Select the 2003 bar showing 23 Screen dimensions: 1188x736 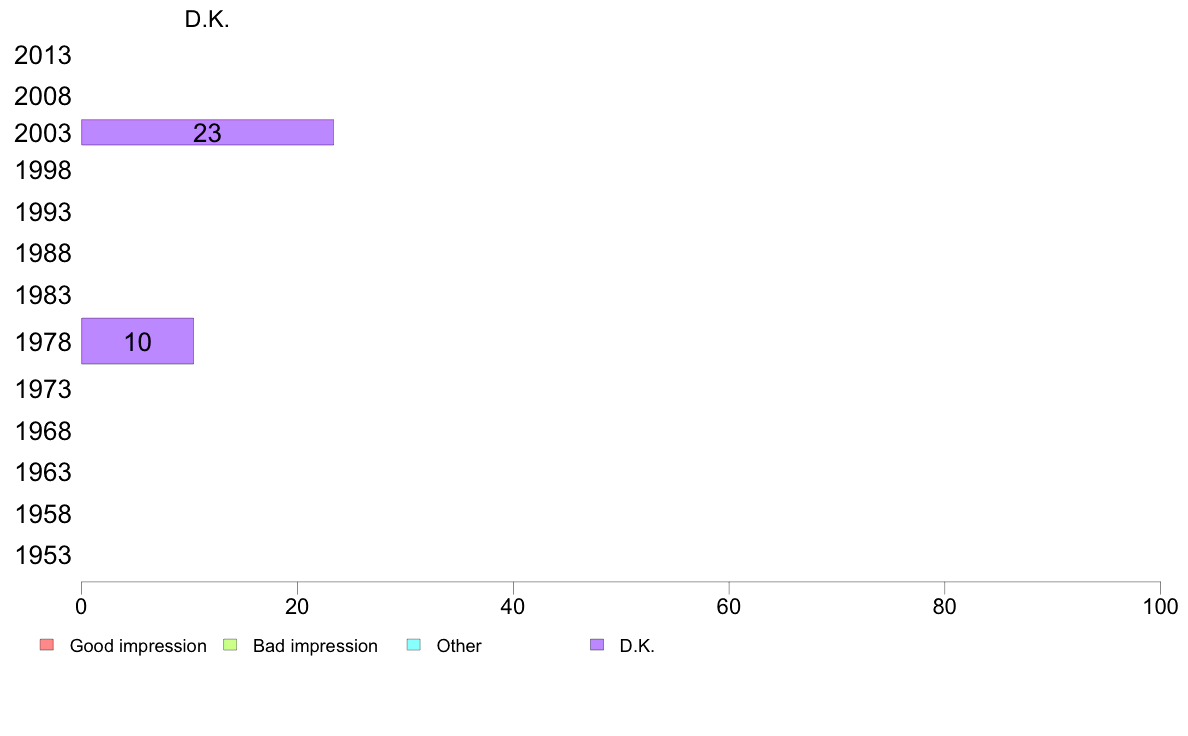tap(208, 132)
